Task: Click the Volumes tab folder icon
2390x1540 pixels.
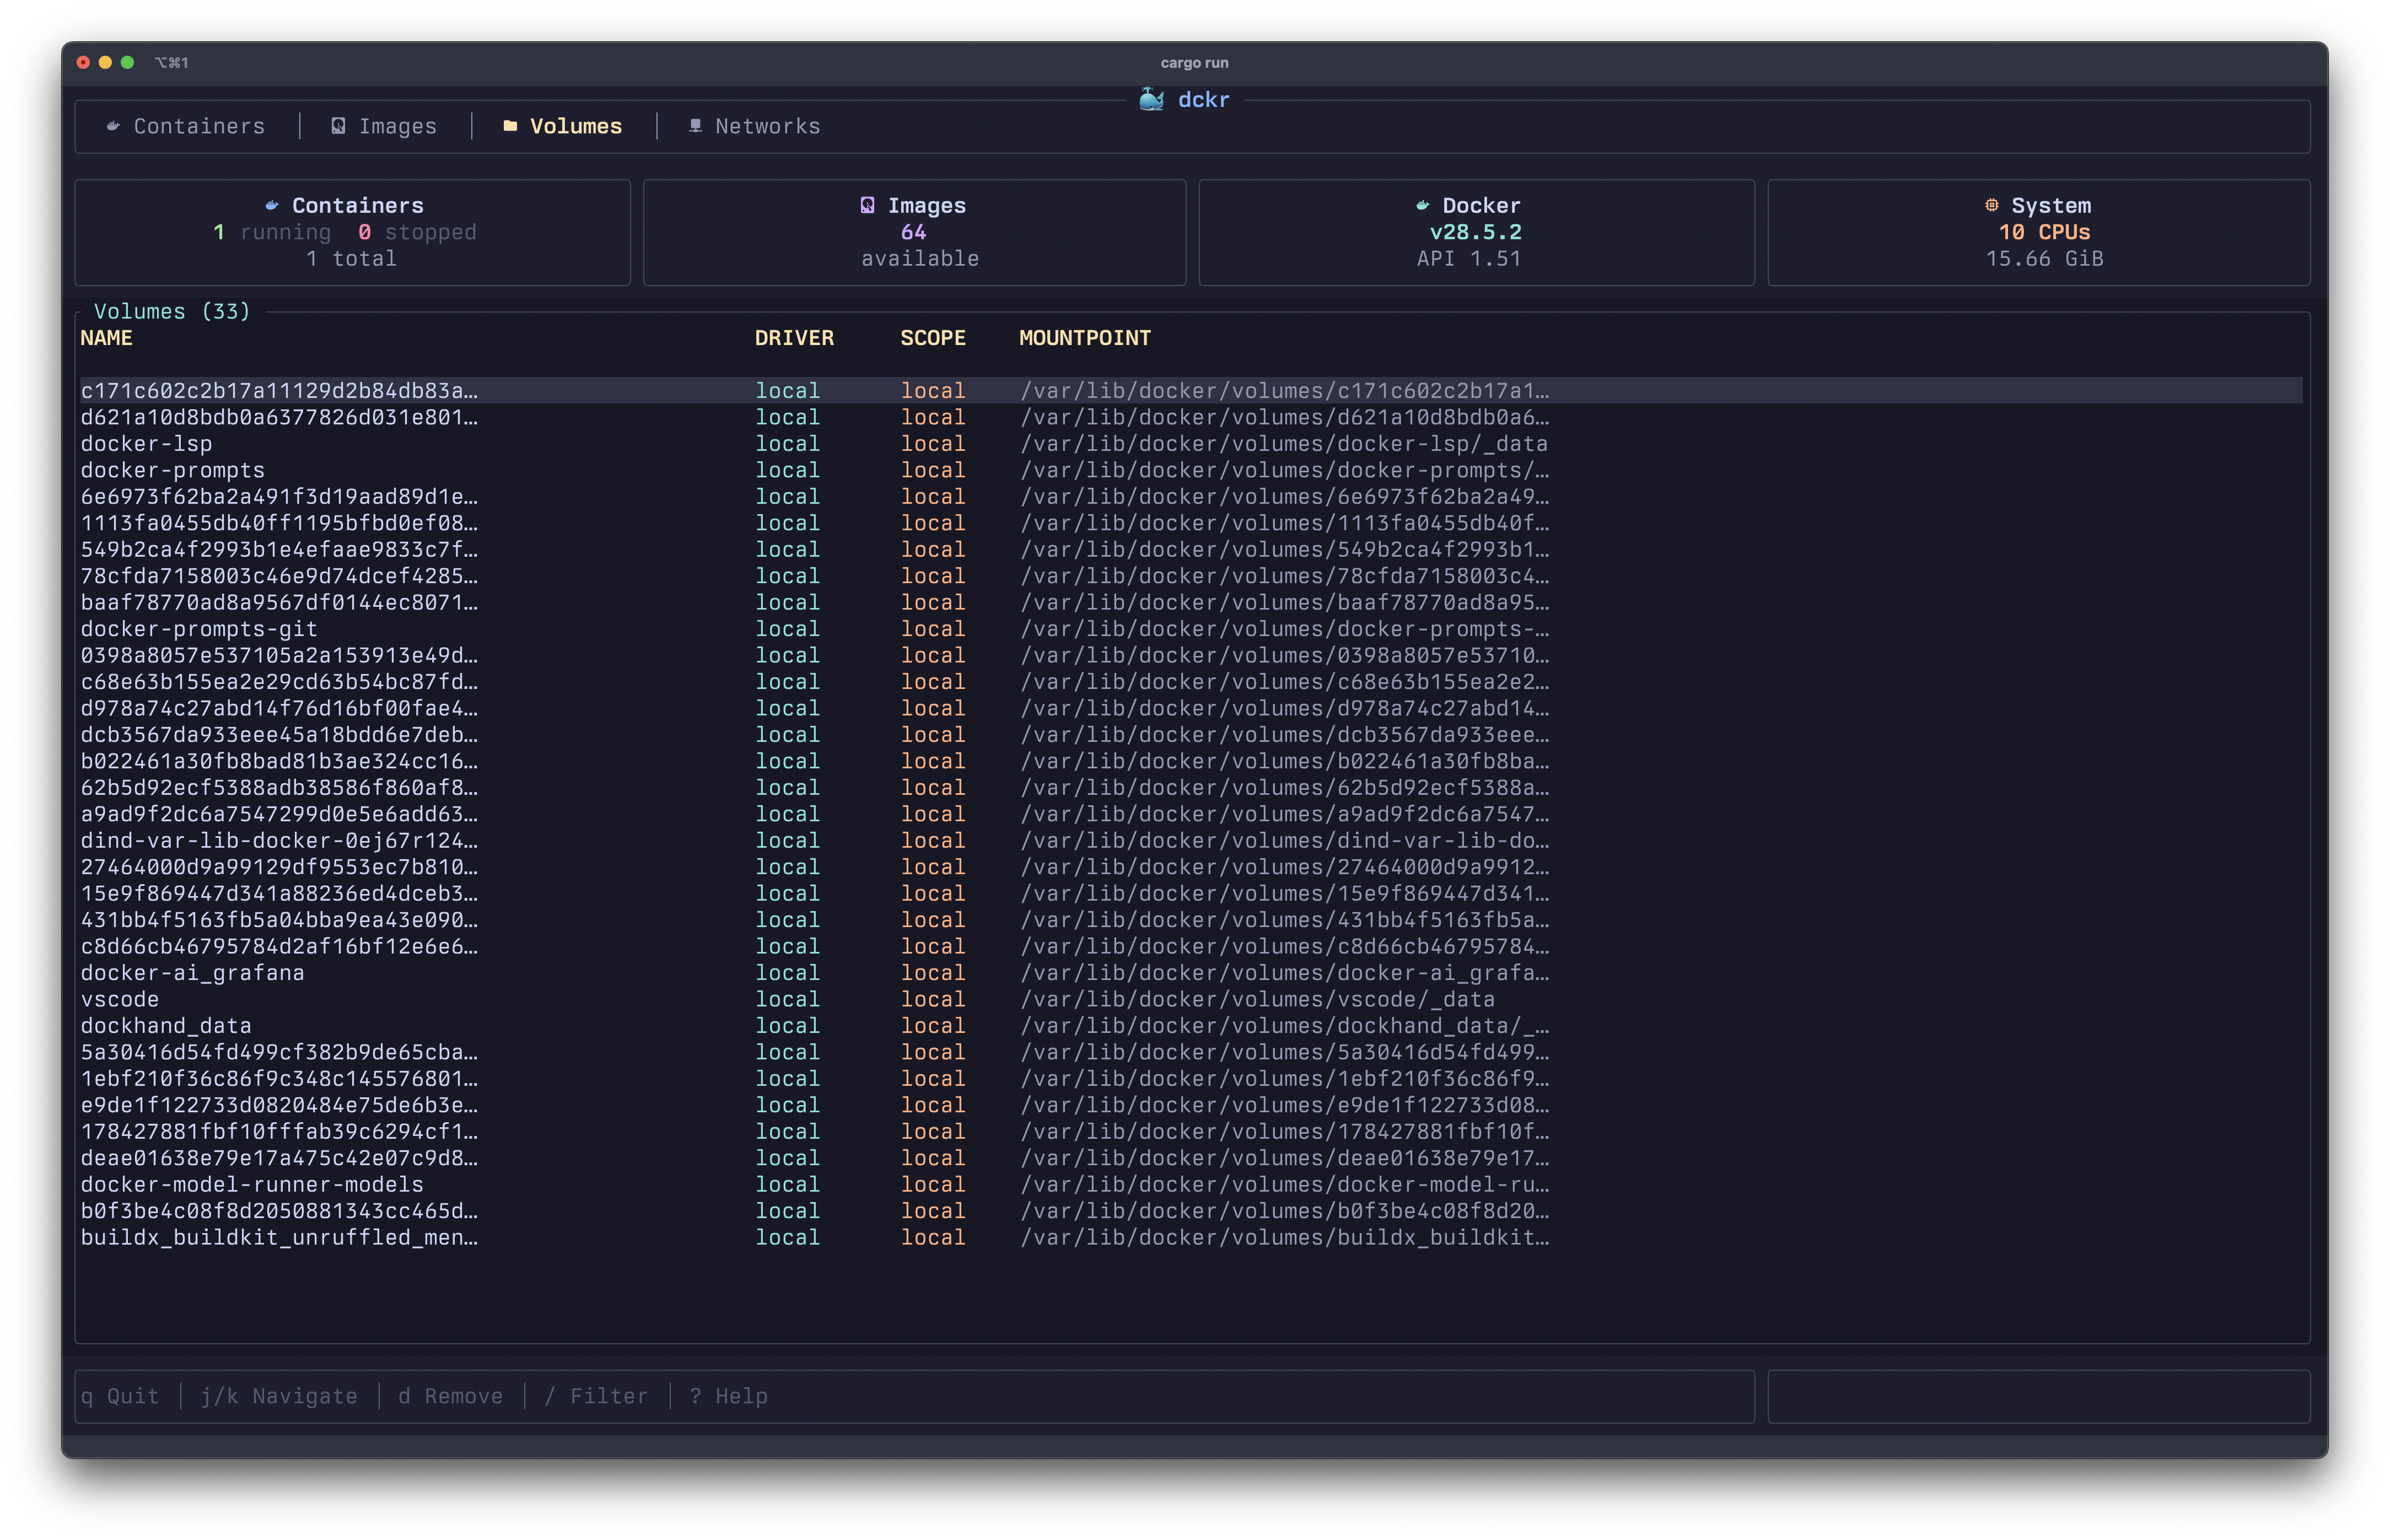Action: 510,126
